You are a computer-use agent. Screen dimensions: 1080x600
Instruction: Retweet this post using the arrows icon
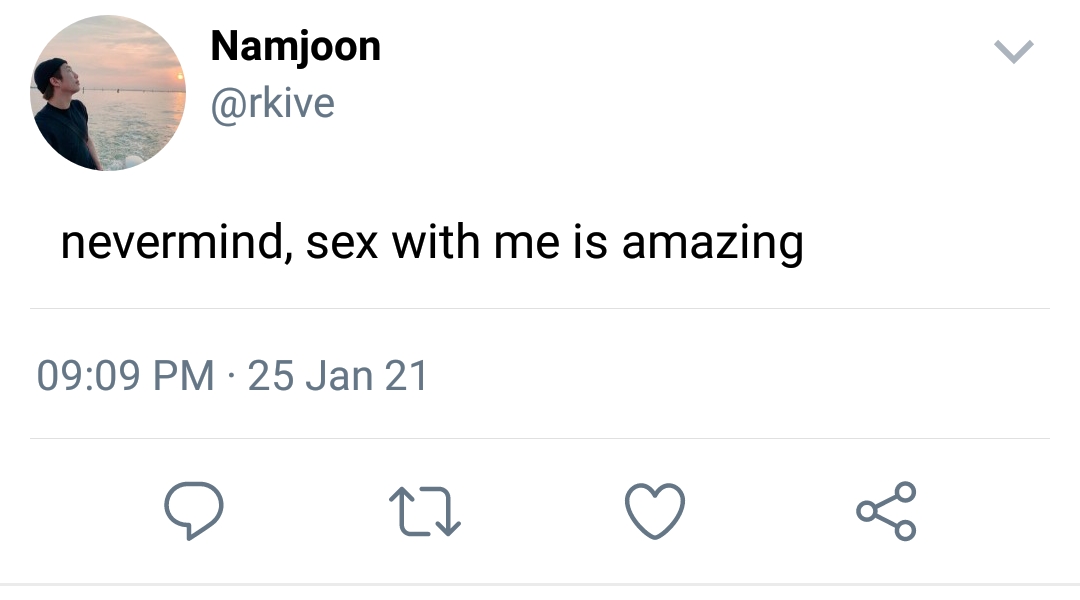pos(424,511)
